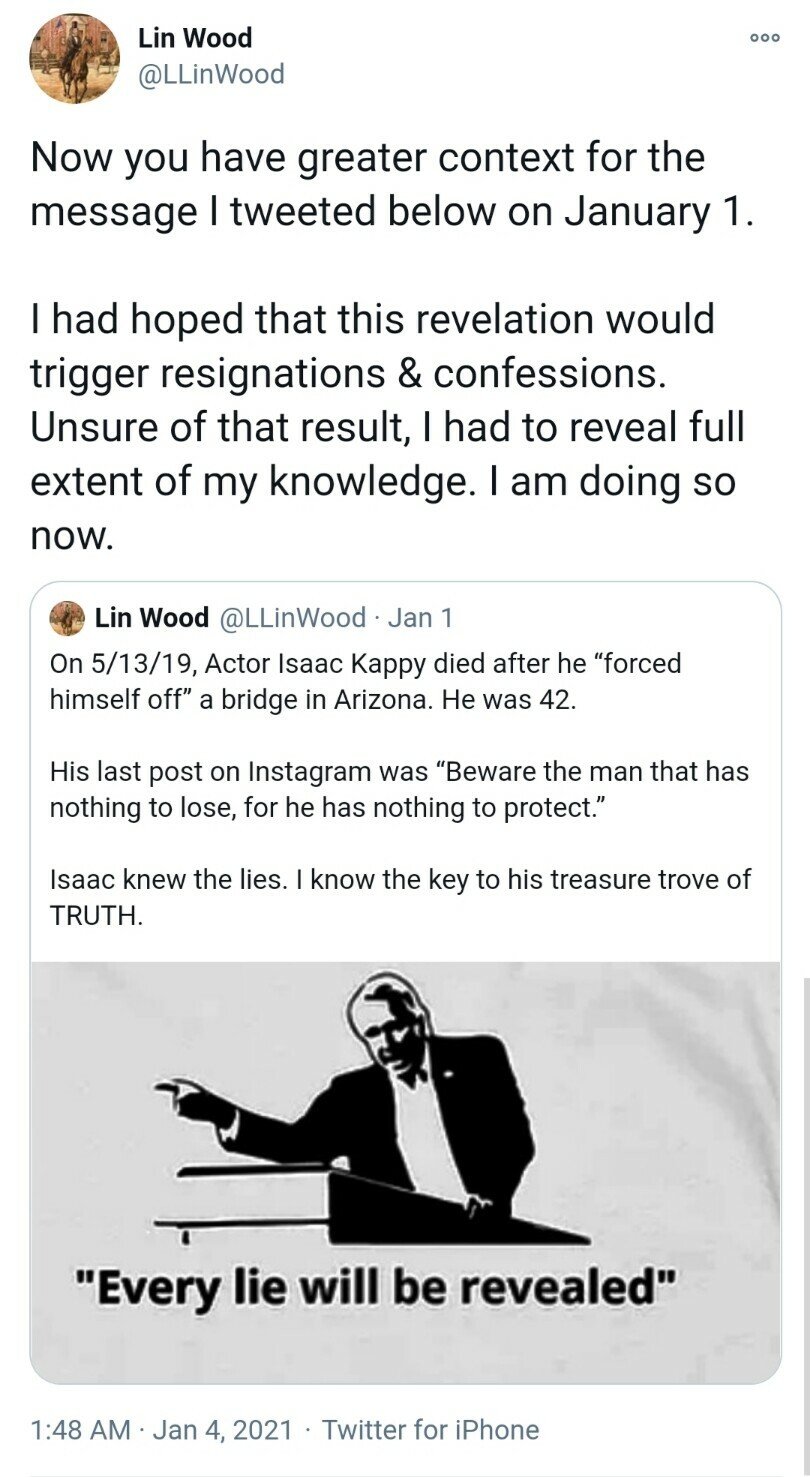Click @LLinWood handle in the quoted tweet
This screenshot has height=1477, width=810.
[x=292, y=618]
